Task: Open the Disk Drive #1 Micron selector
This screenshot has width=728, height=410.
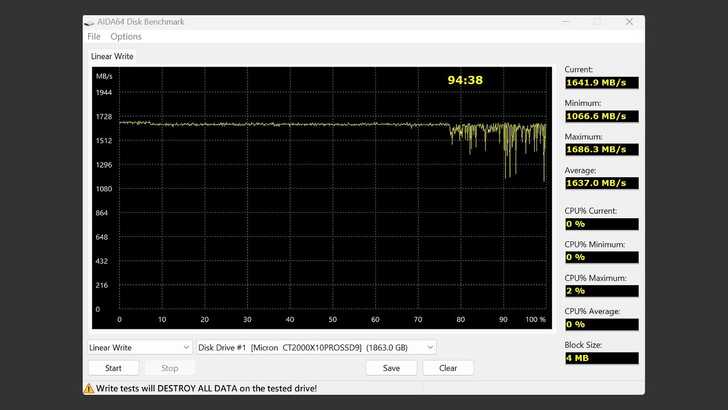Action: tap(316, 347)
